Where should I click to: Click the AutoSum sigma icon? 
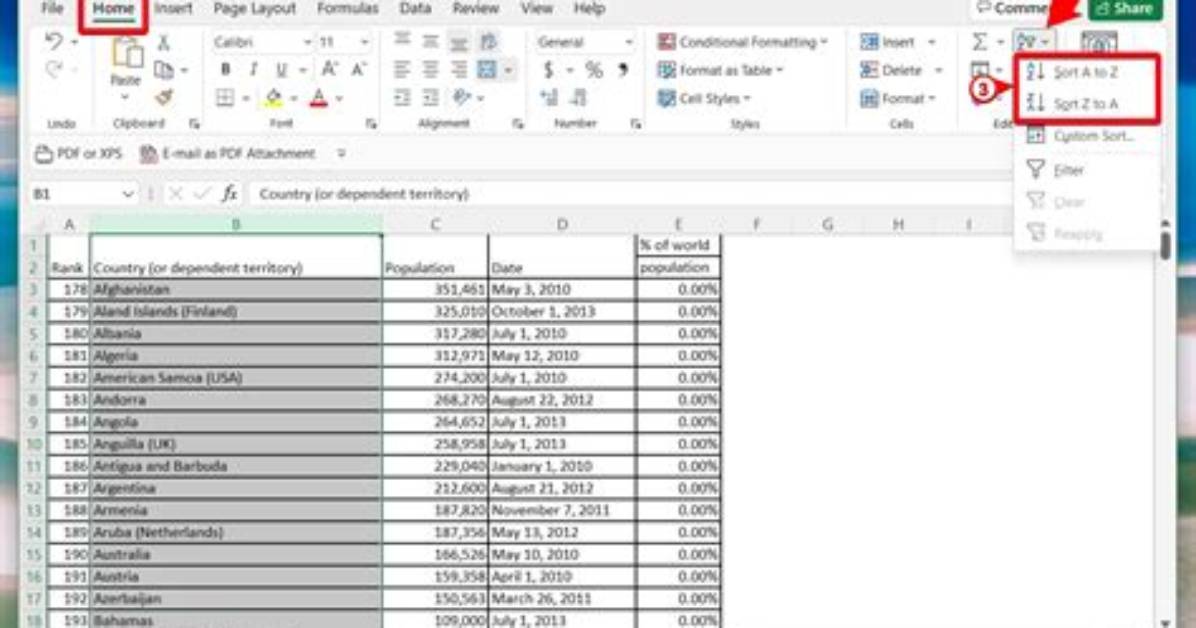pos(980,42)
